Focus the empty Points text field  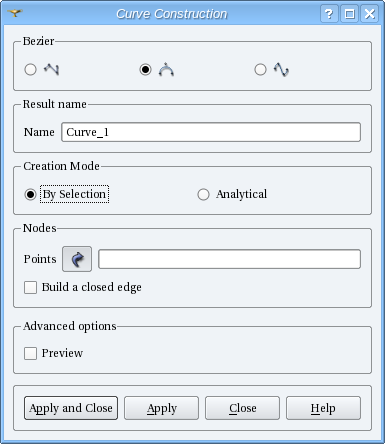pos(229,259)
